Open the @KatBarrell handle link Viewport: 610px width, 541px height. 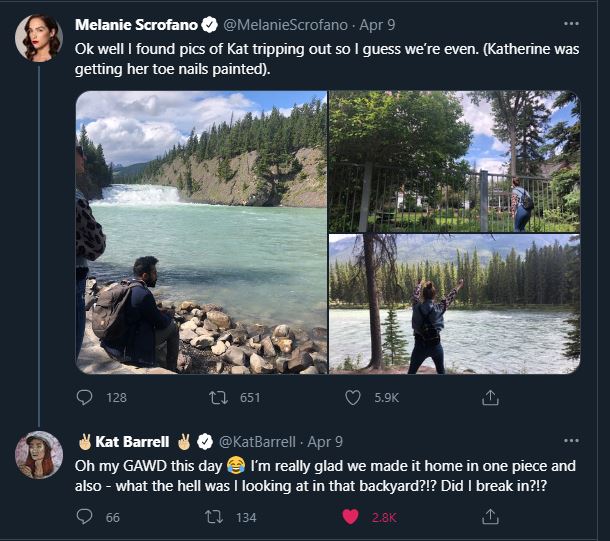257,441
